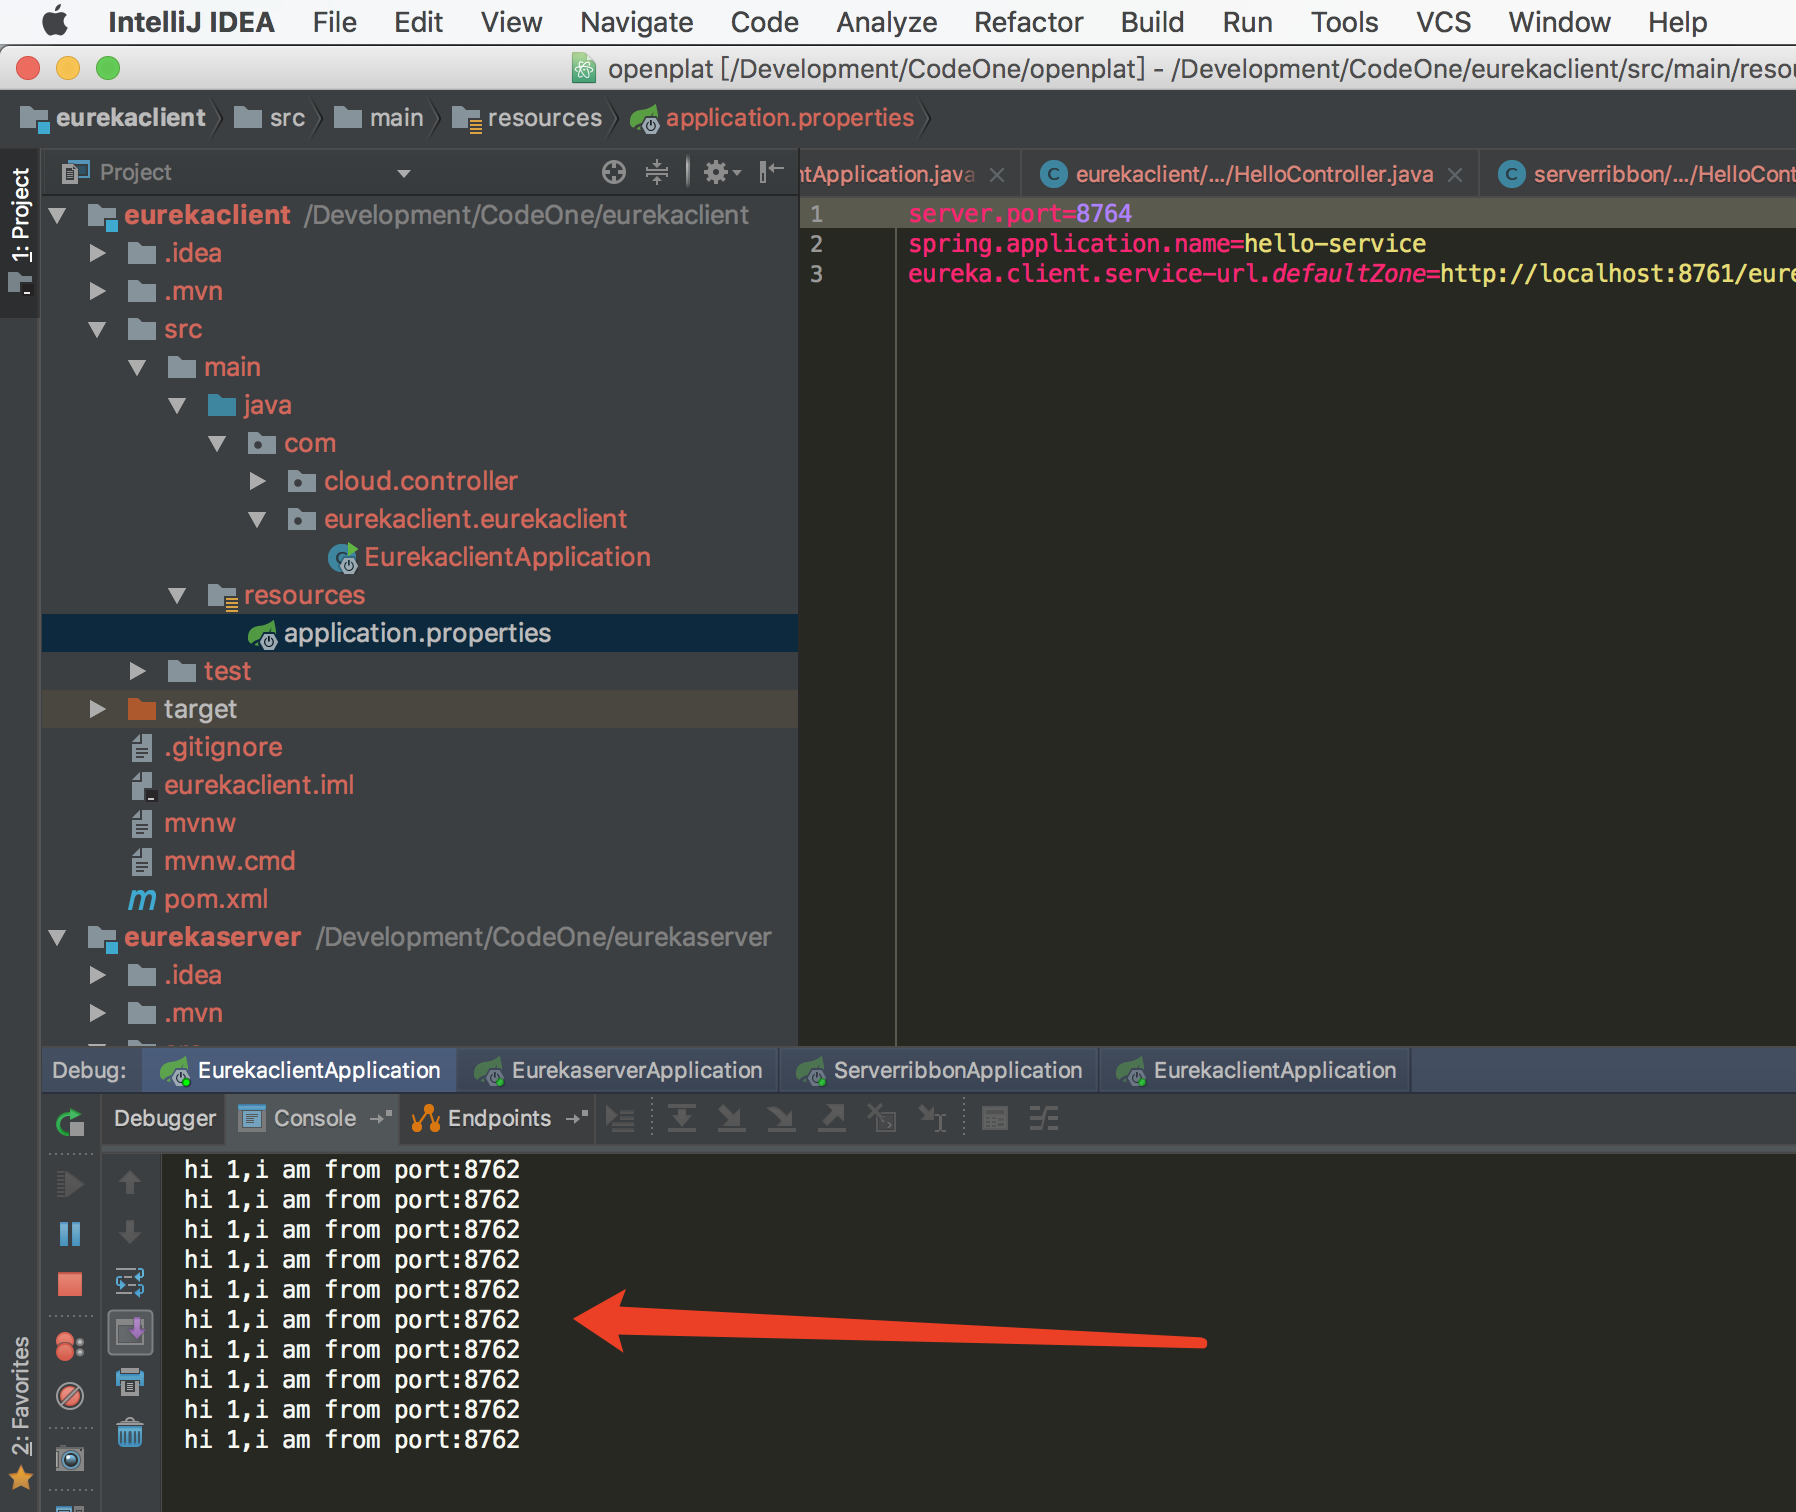Toggle Mute Breakpoints
Viewport: 1796px width, 1512px height.
[x=70, y=1396]
